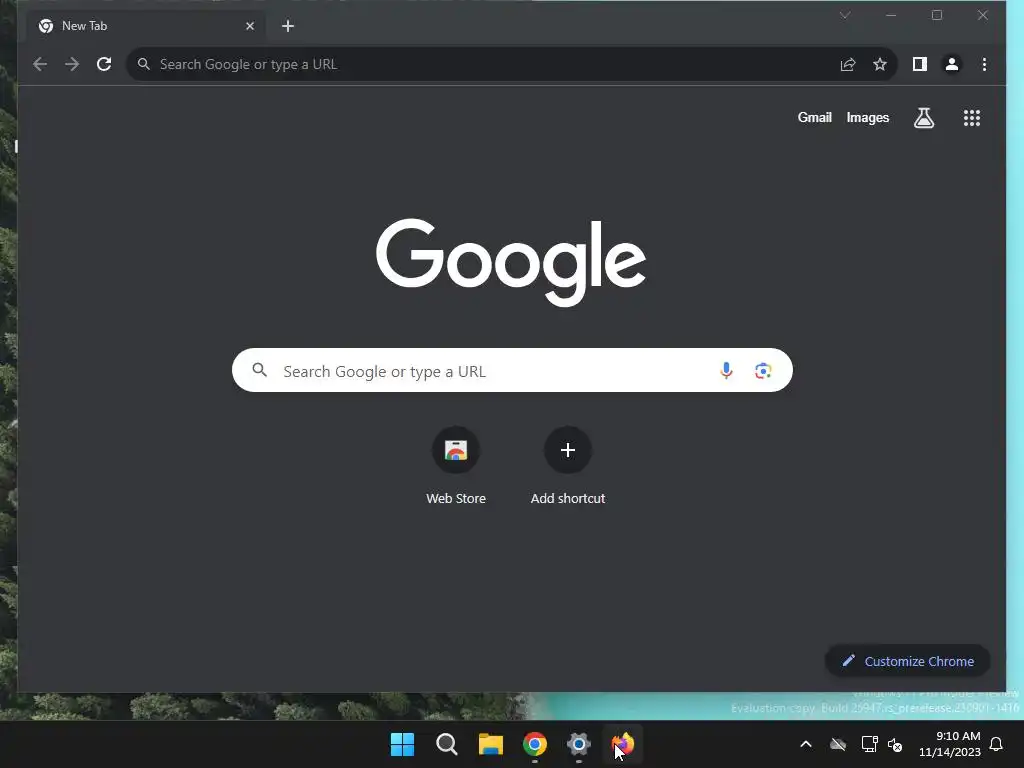1024x768 pixels.
Task: Maximize the Chrome window
Action: 936,15
